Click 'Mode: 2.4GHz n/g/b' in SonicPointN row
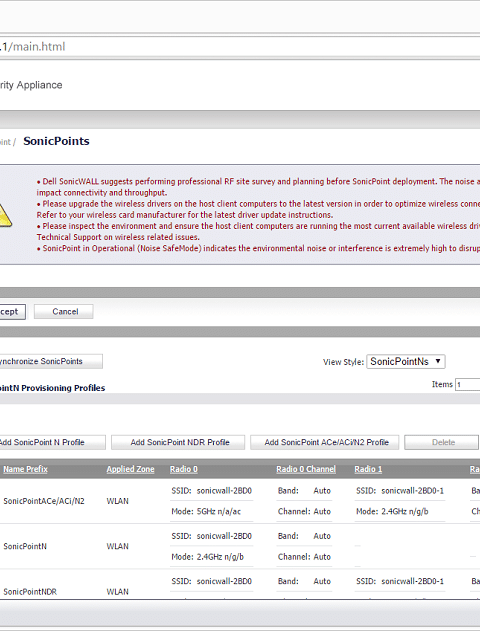 (x=208, y=557)
